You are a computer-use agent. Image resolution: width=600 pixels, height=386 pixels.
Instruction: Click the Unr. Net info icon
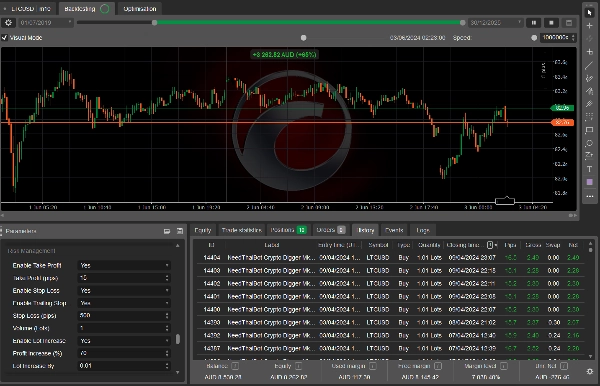[x=564, y=366]
